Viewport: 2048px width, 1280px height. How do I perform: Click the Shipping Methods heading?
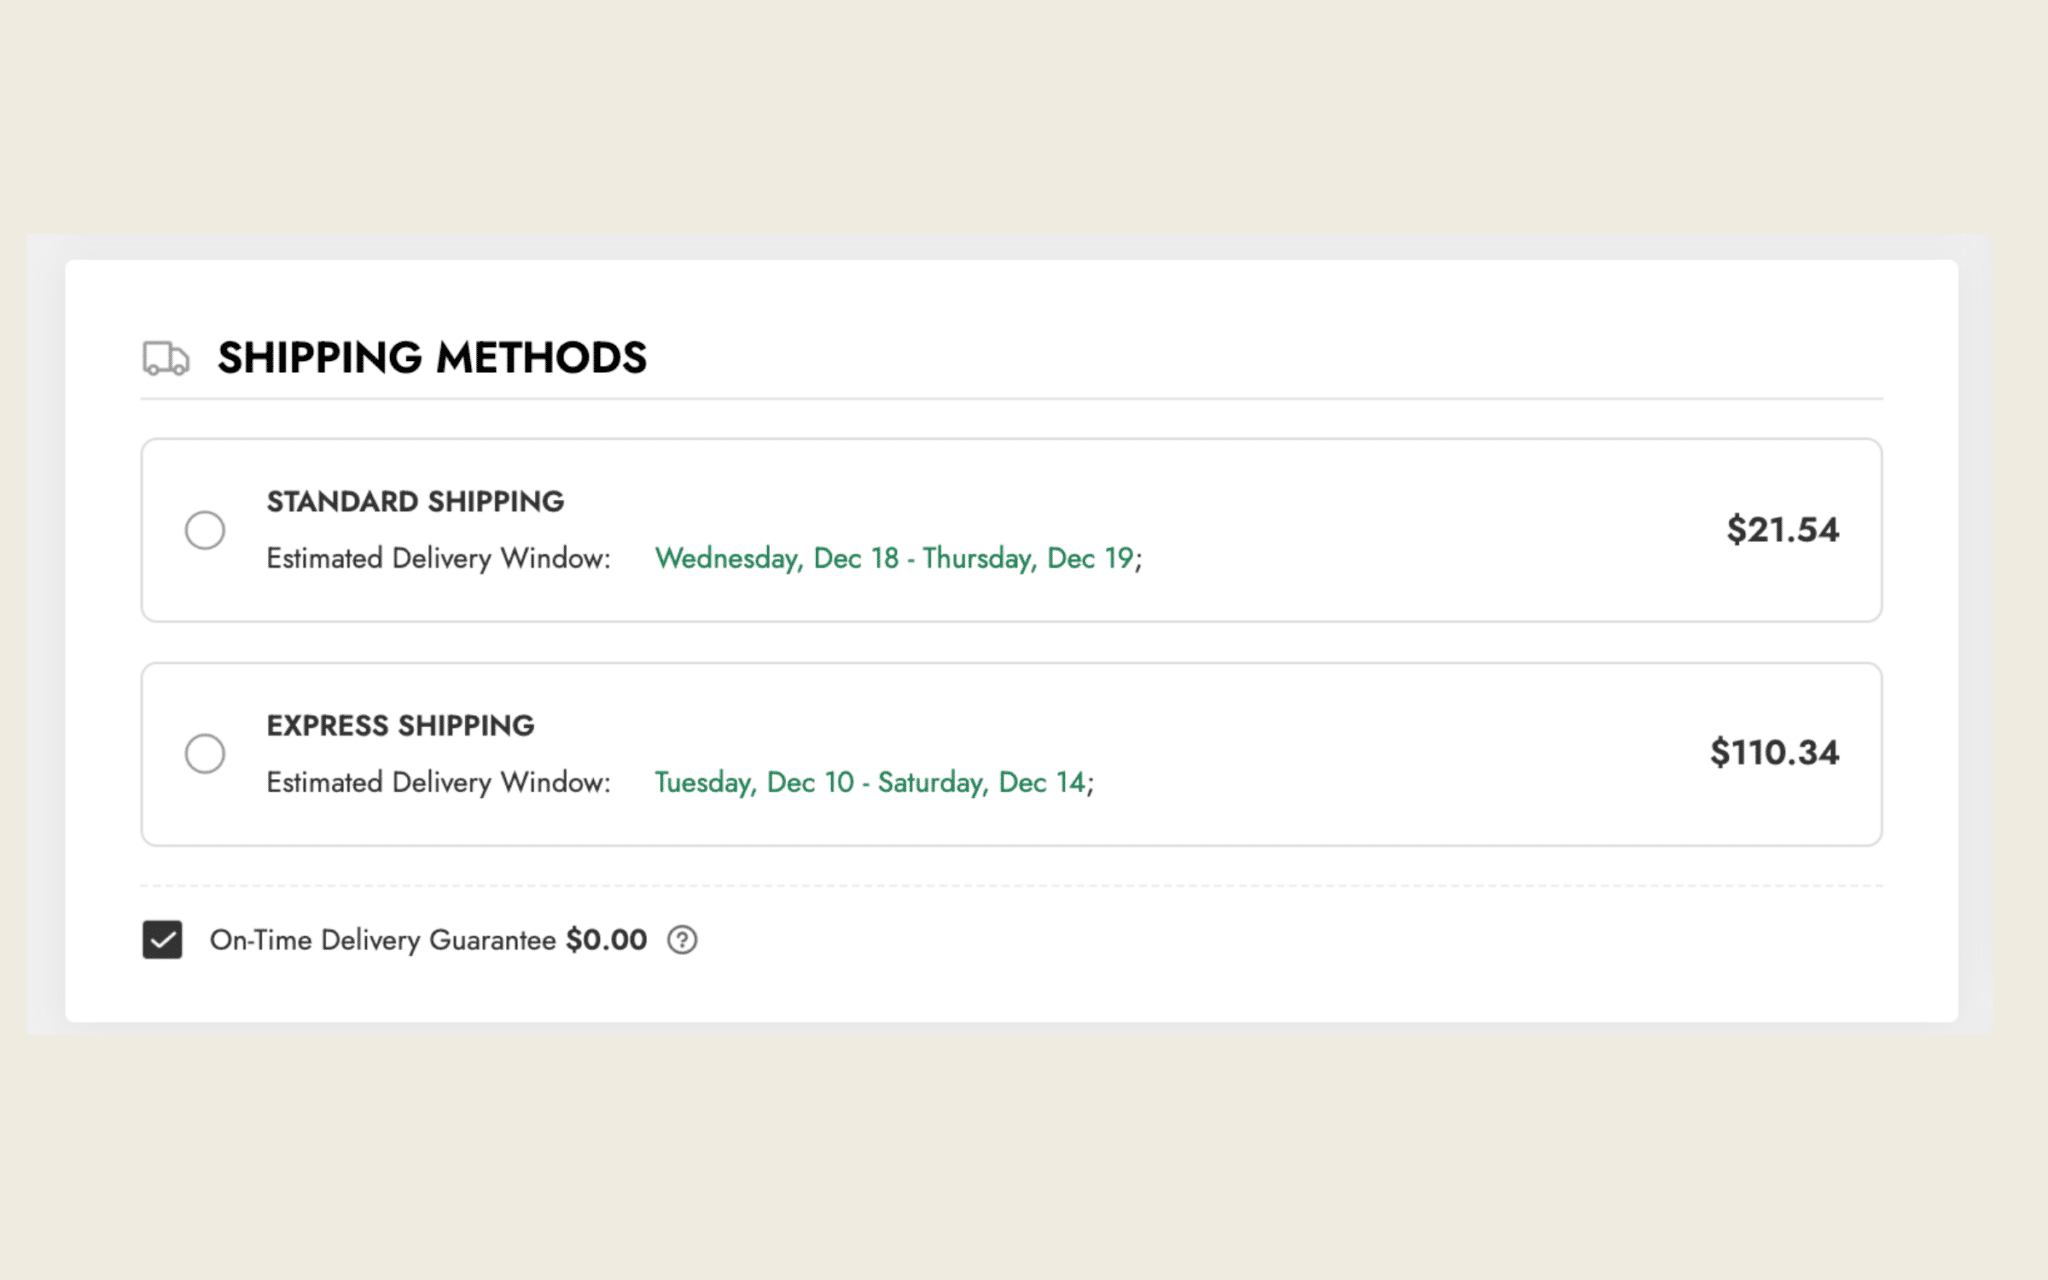pyautogui.click(x=432, y=358)
